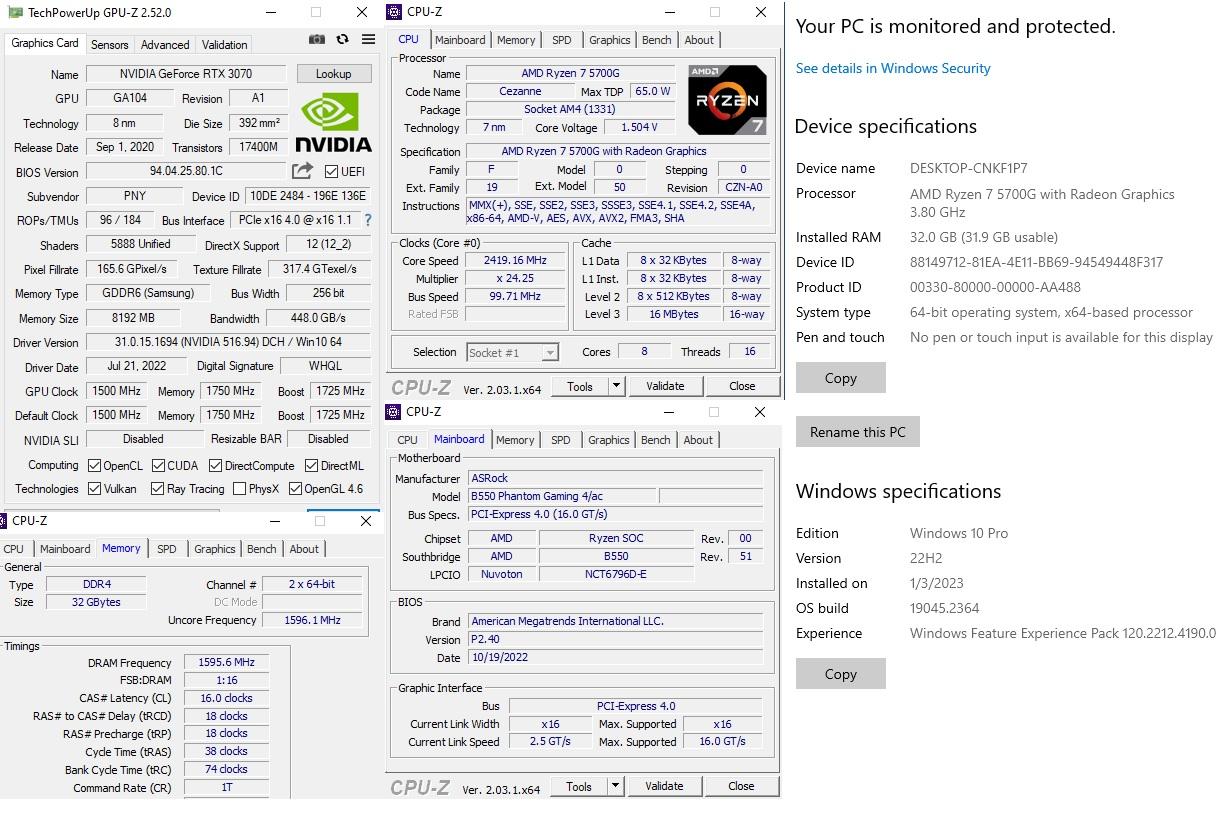Click Tools button in Mainboard window
Screen dimensions: 1230x817
(579, 786)
